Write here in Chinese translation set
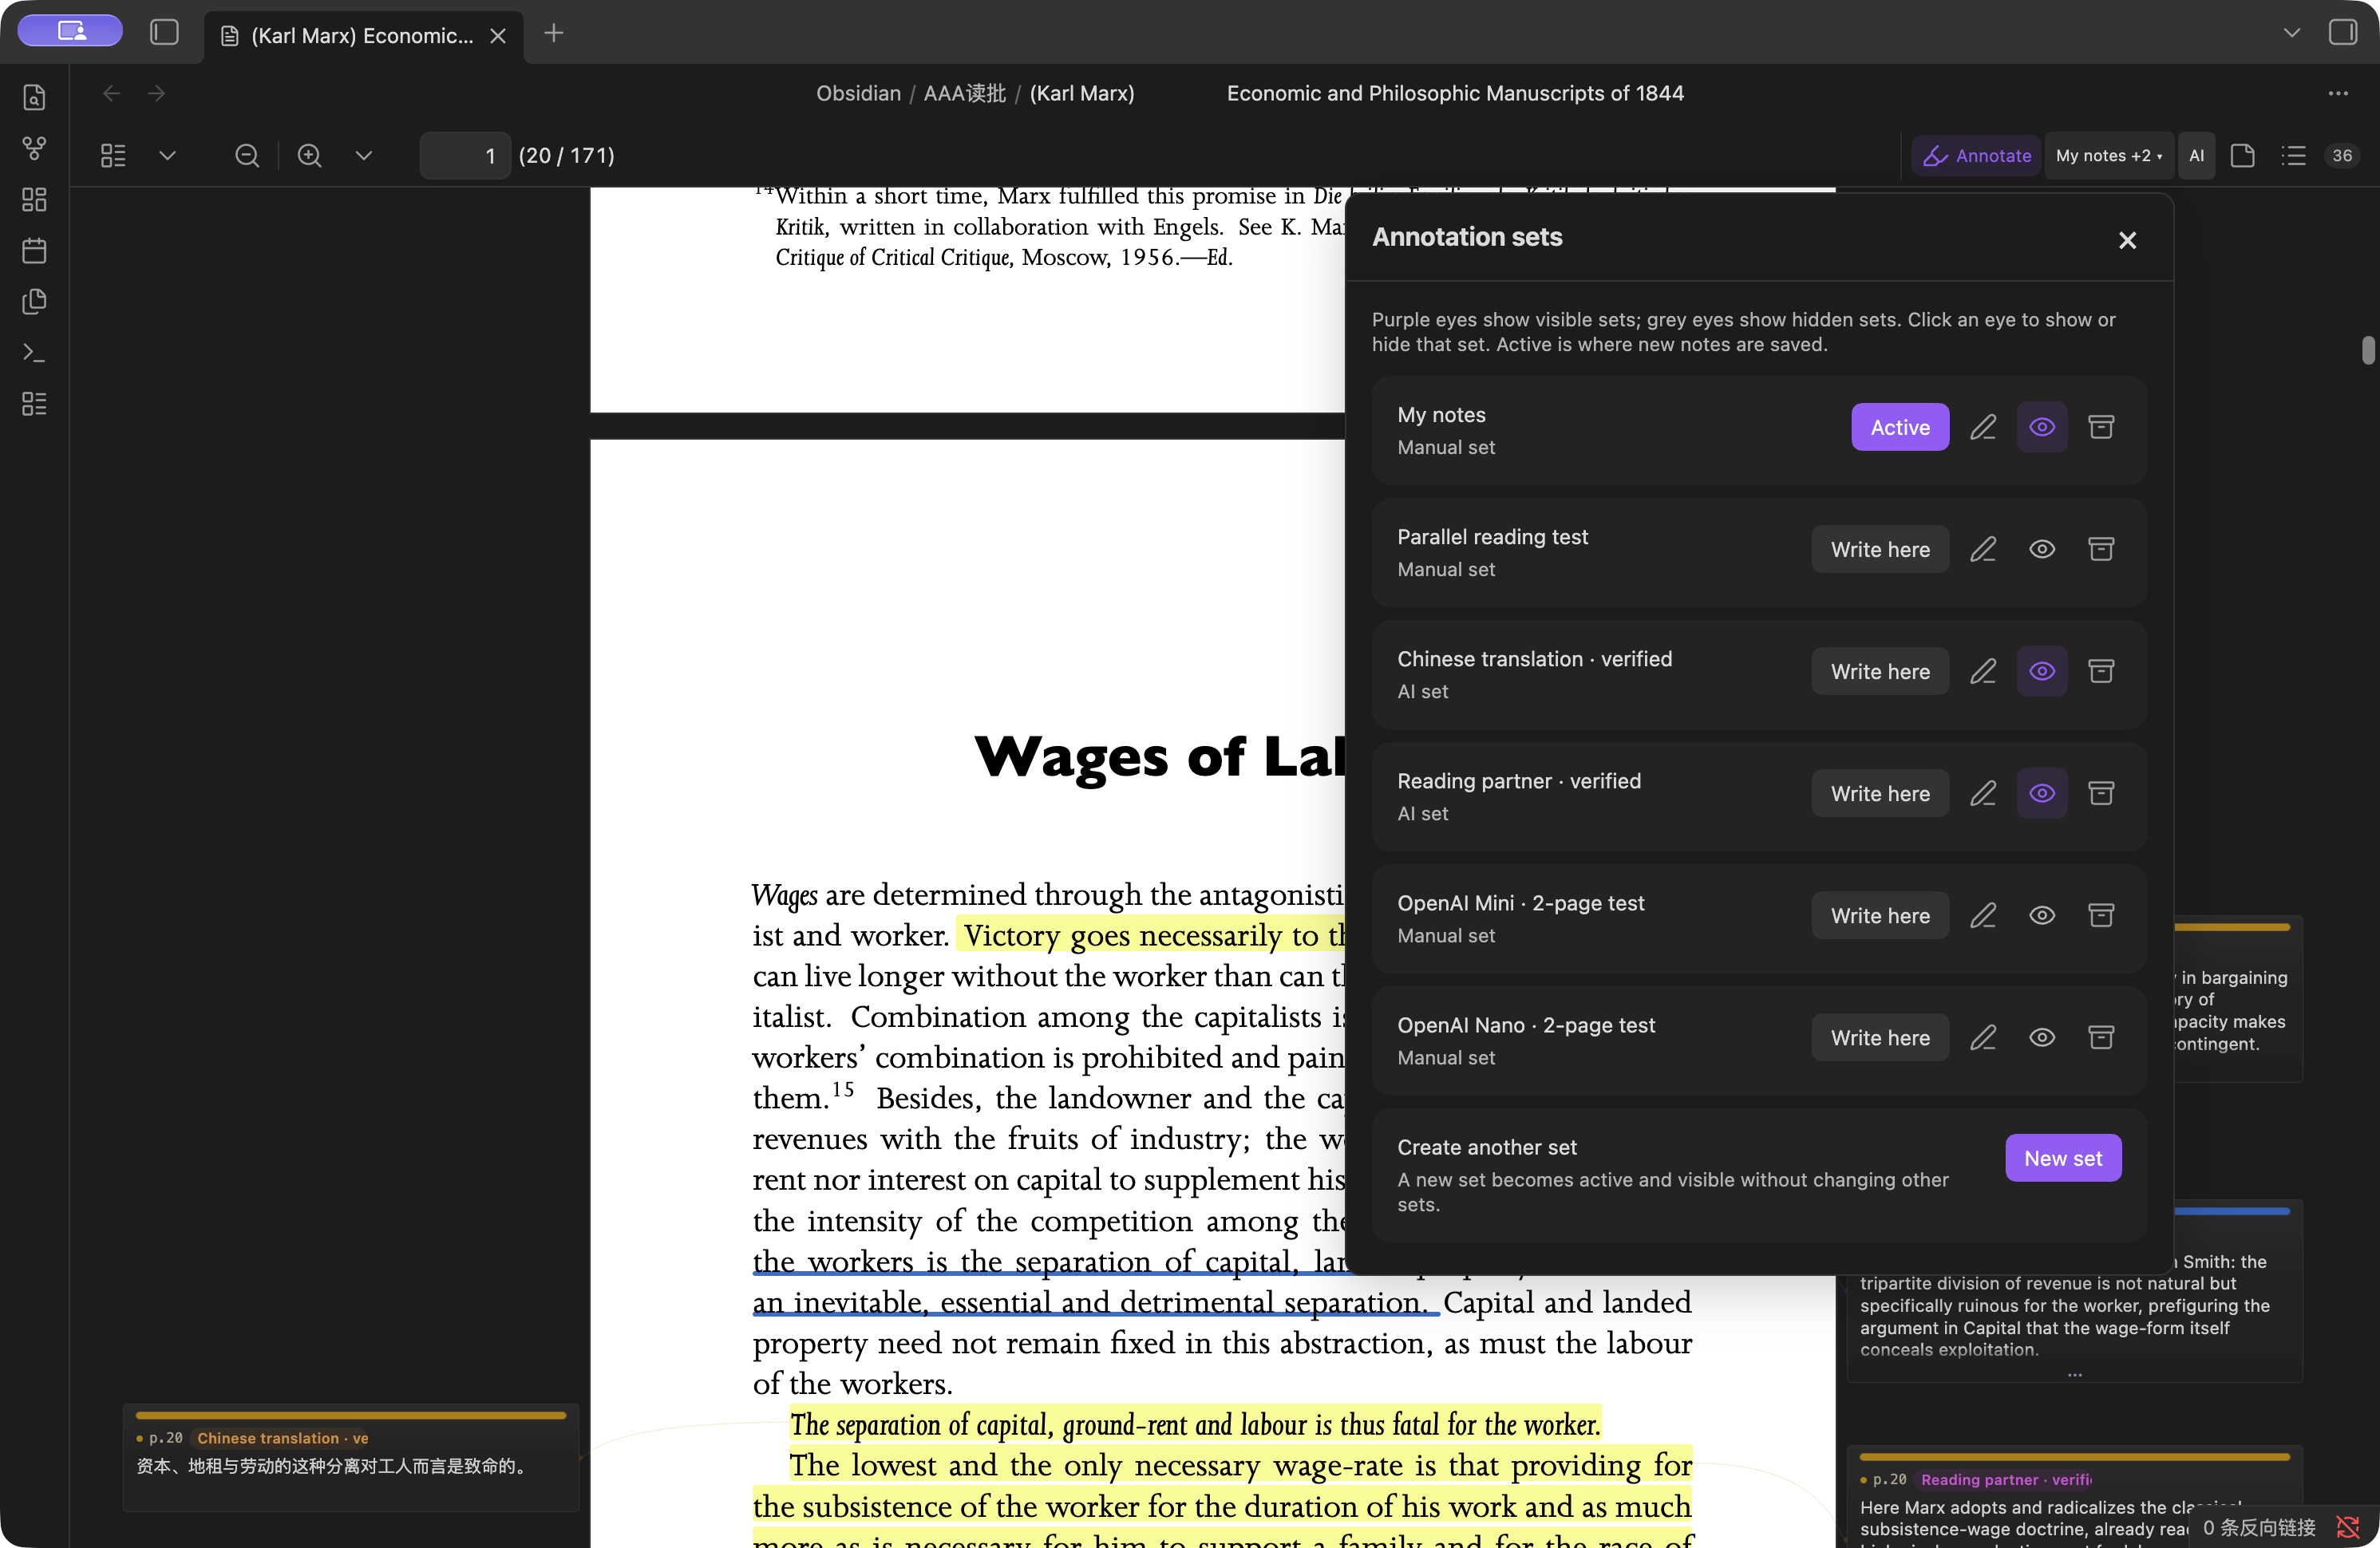The width and height of the screenshot is (2380, 1548). [1880, 671]
